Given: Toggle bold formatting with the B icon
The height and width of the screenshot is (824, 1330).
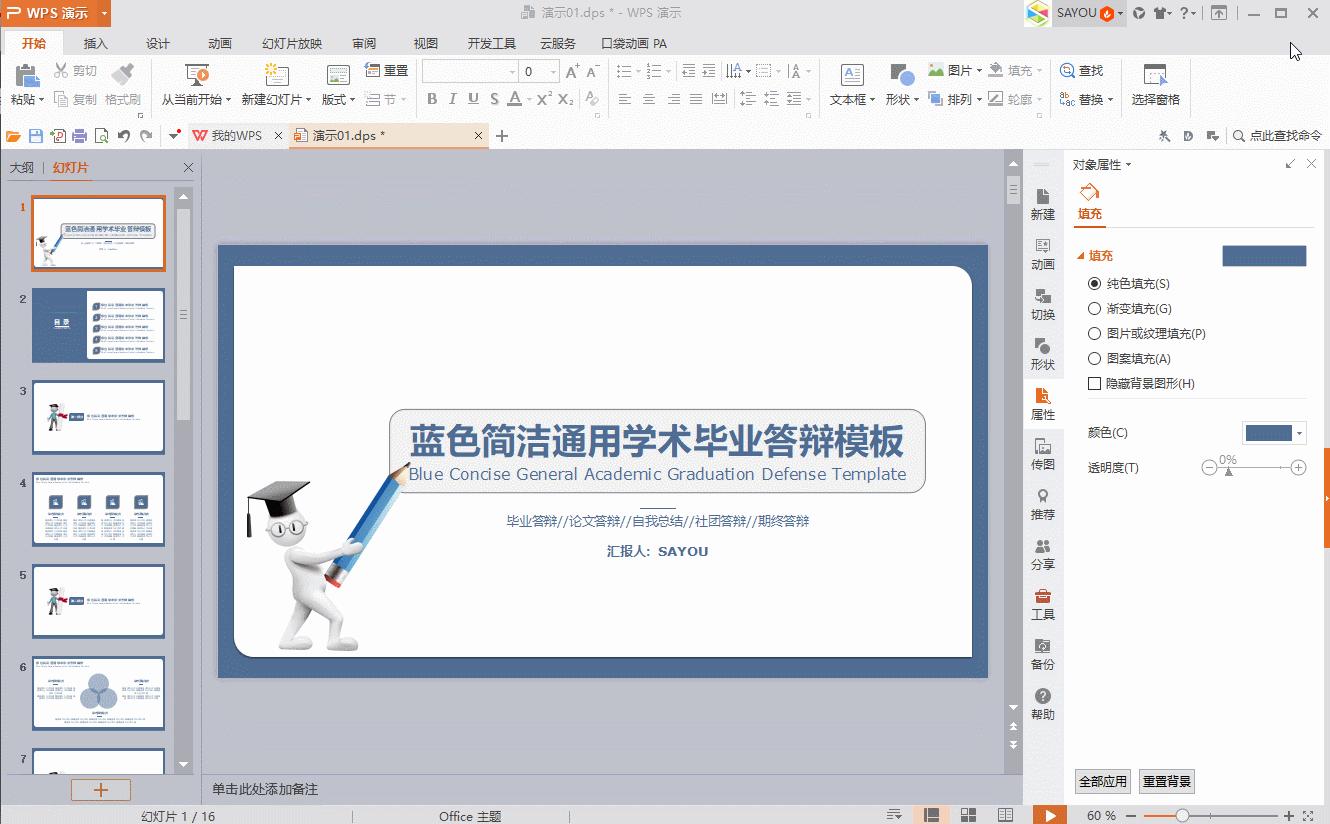Looking at the screenshot, I should [x=432, y=99].
